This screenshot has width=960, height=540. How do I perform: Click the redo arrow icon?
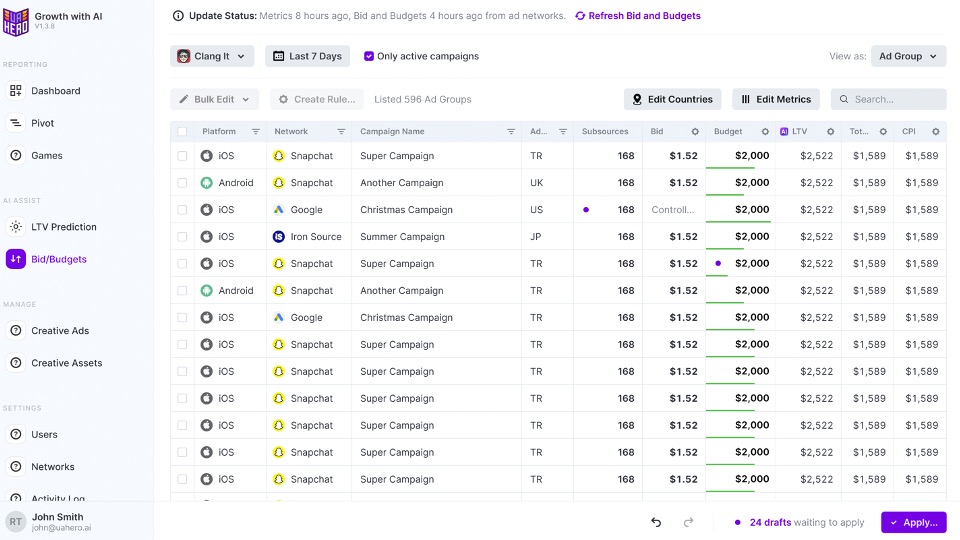tap(688, 522)
